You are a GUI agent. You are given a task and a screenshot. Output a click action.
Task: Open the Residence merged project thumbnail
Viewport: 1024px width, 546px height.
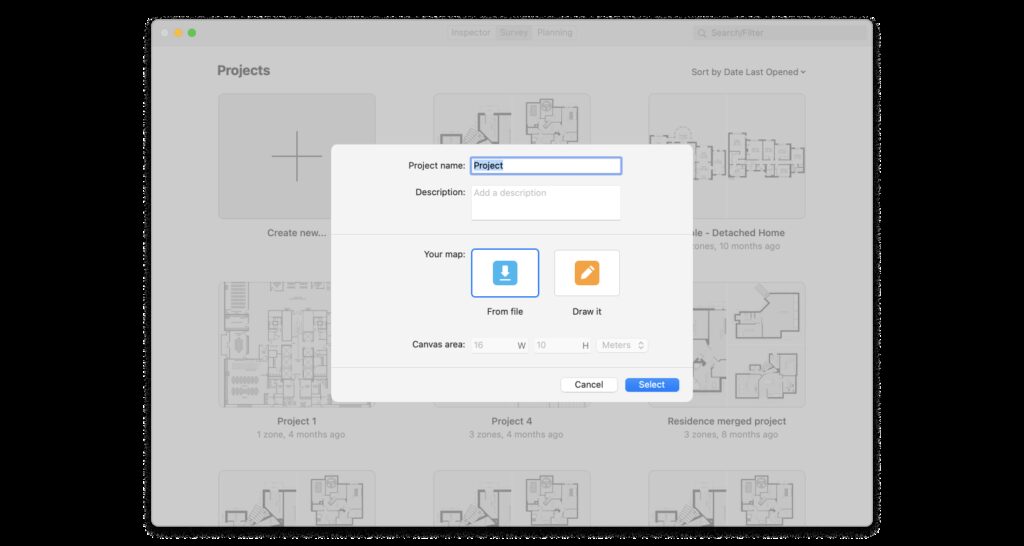(x=727, y=344)
